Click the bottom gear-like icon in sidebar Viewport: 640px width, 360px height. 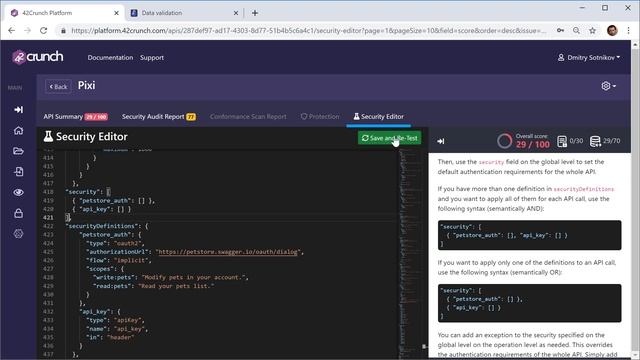click(x=18, y=234)
